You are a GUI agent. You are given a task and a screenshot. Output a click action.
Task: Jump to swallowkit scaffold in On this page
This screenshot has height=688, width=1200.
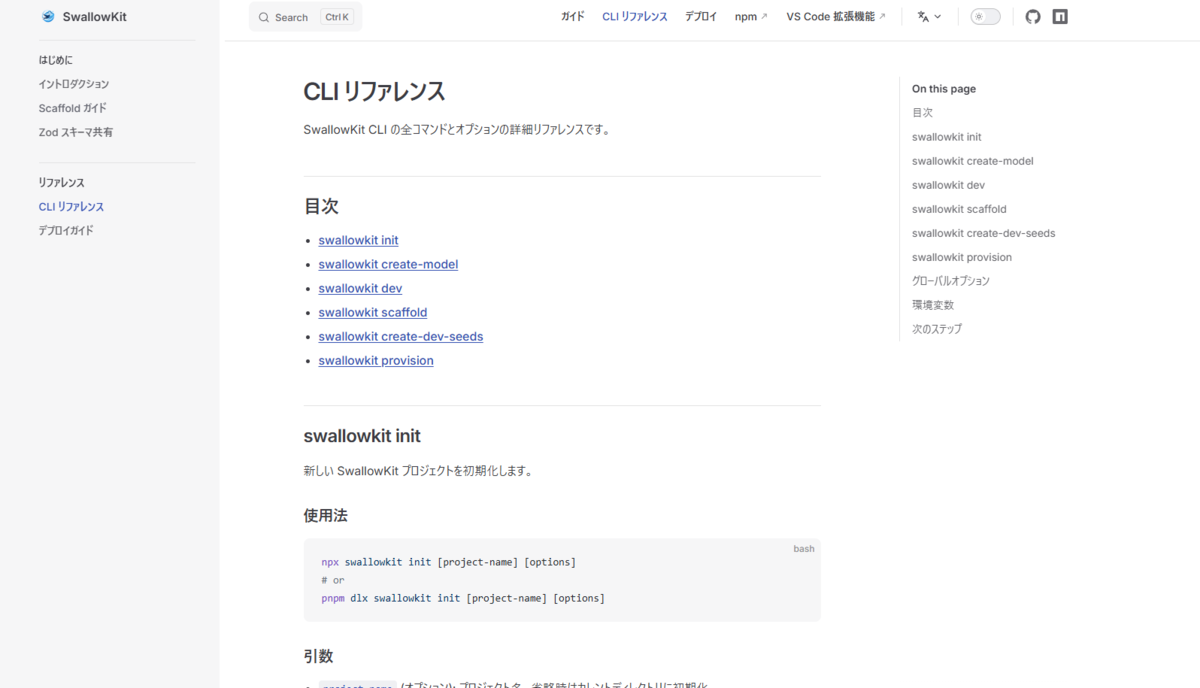point(960,209)
